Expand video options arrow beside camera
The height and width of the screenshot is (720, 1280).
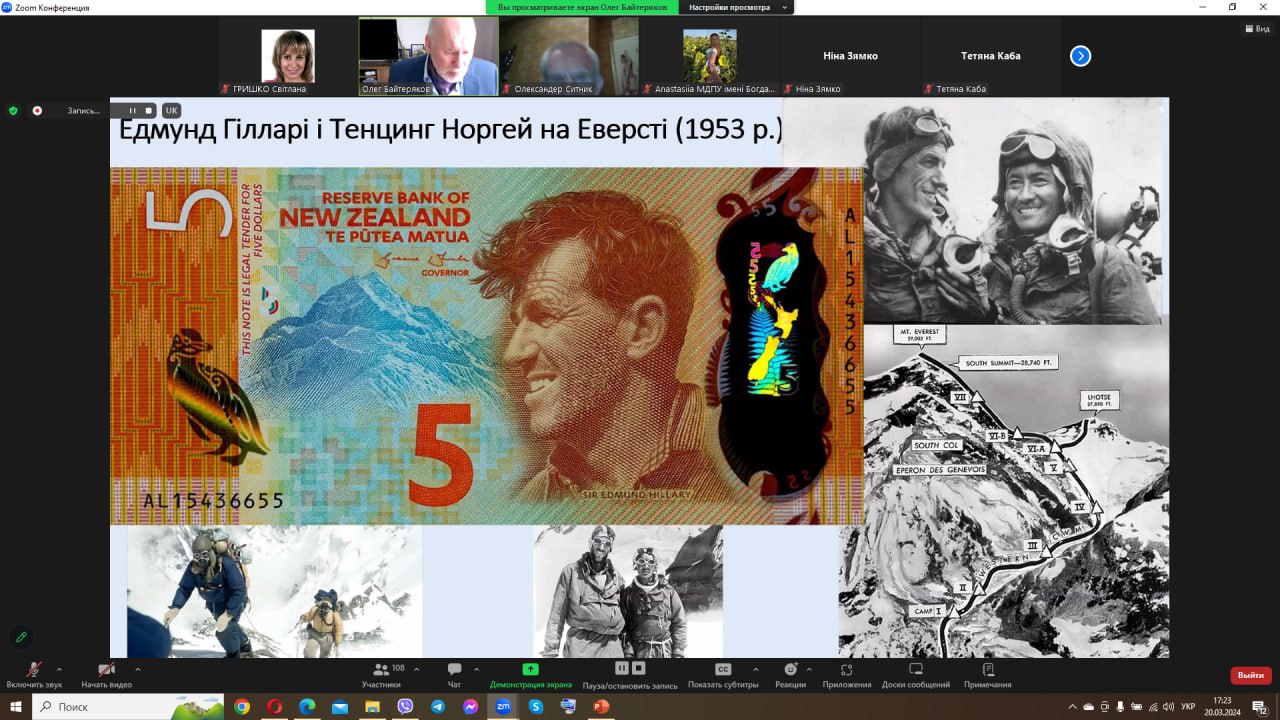(137, 669)
